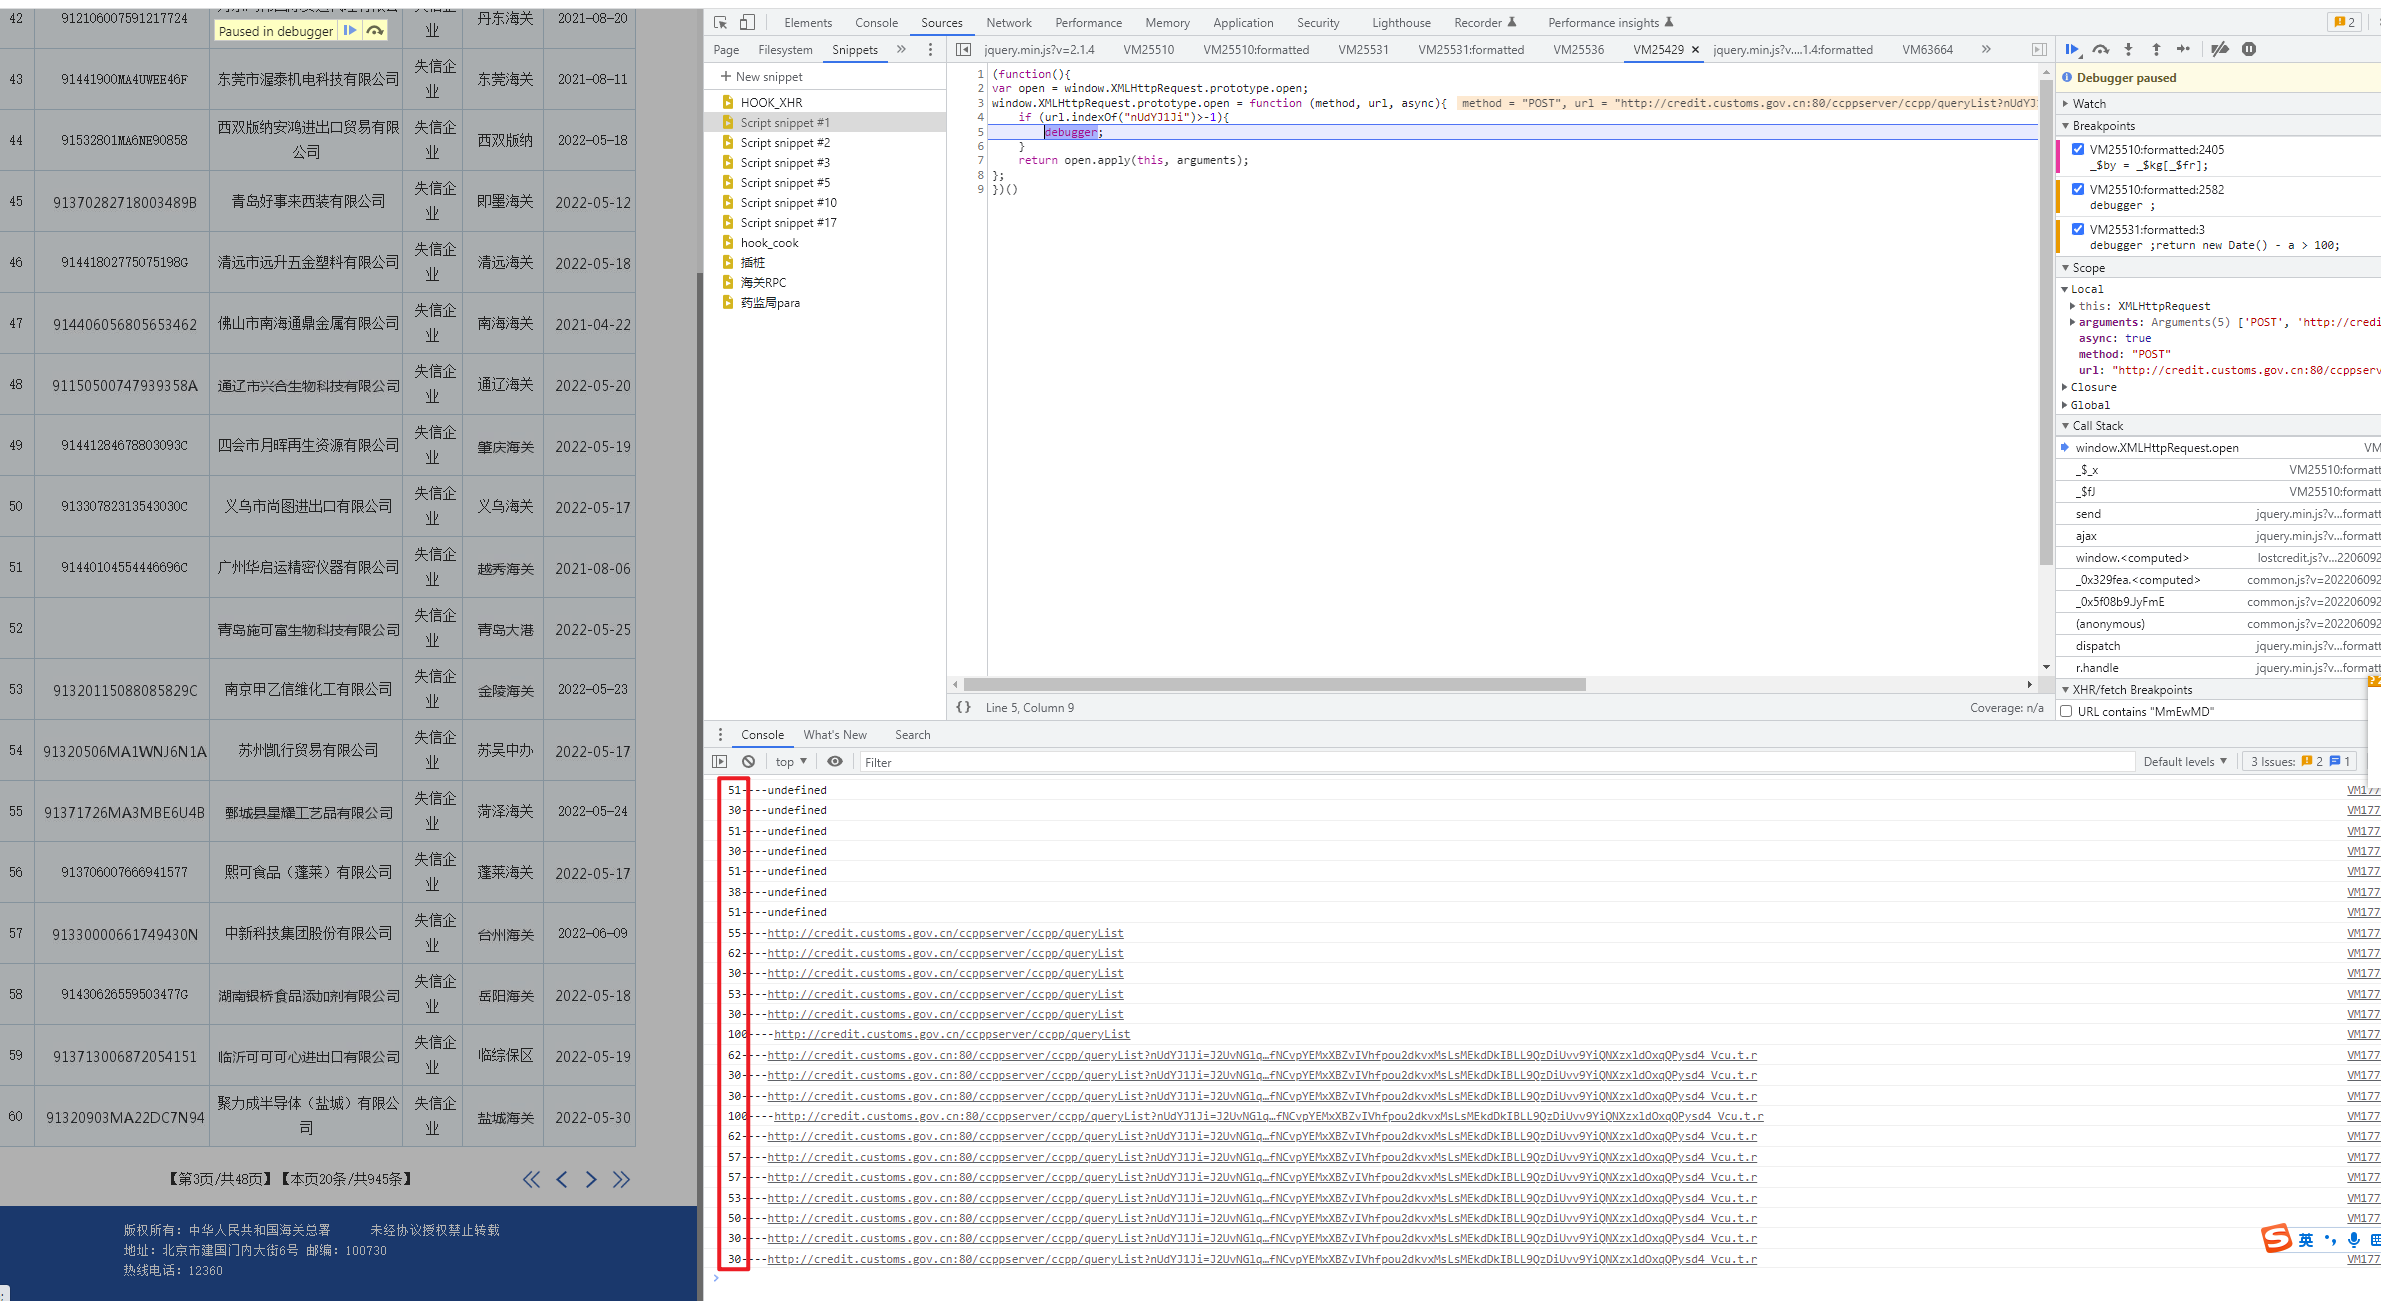Switch to the Network tab
Image resolution: width=2381 pixels, height=1301 pixels.
coord(1009,22)
